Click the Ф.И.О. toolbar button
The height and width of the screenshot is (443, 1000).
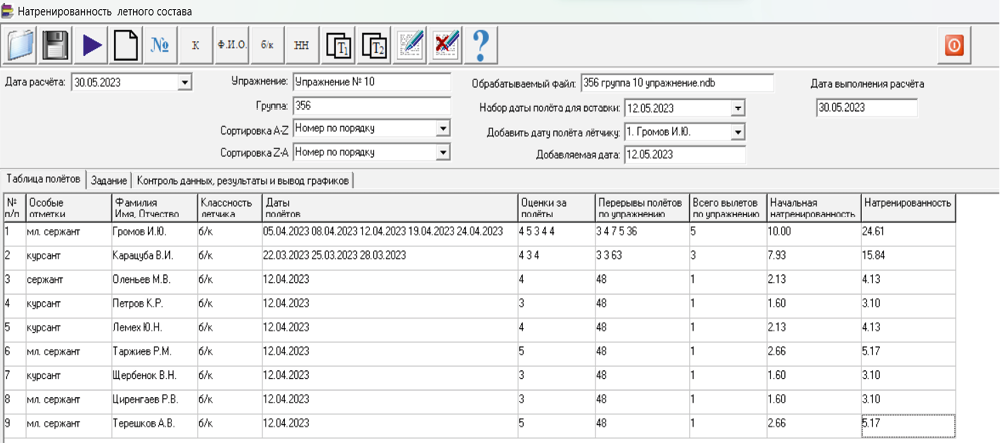click(232, 44)
